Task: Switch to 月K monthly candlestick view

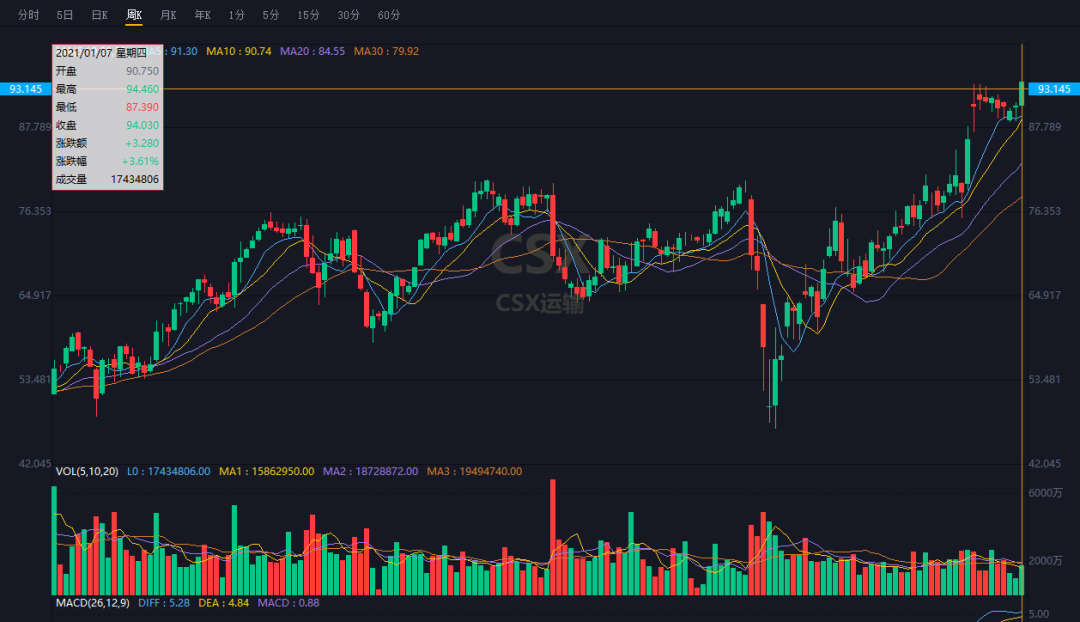Action: (168, 15)
